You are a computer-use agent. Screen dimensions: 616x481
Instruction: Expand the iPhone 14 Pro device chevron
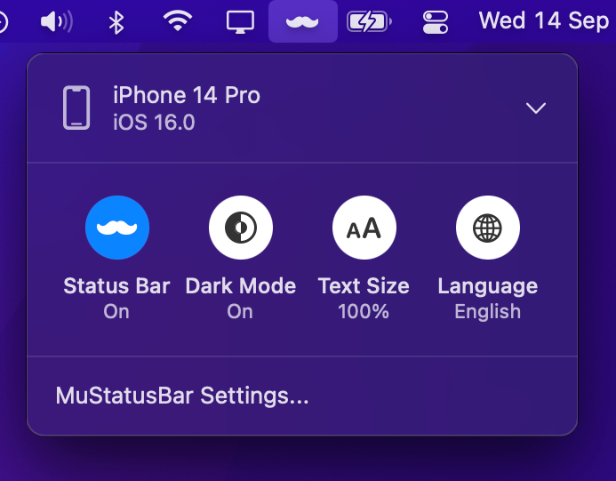click(536, 108)
